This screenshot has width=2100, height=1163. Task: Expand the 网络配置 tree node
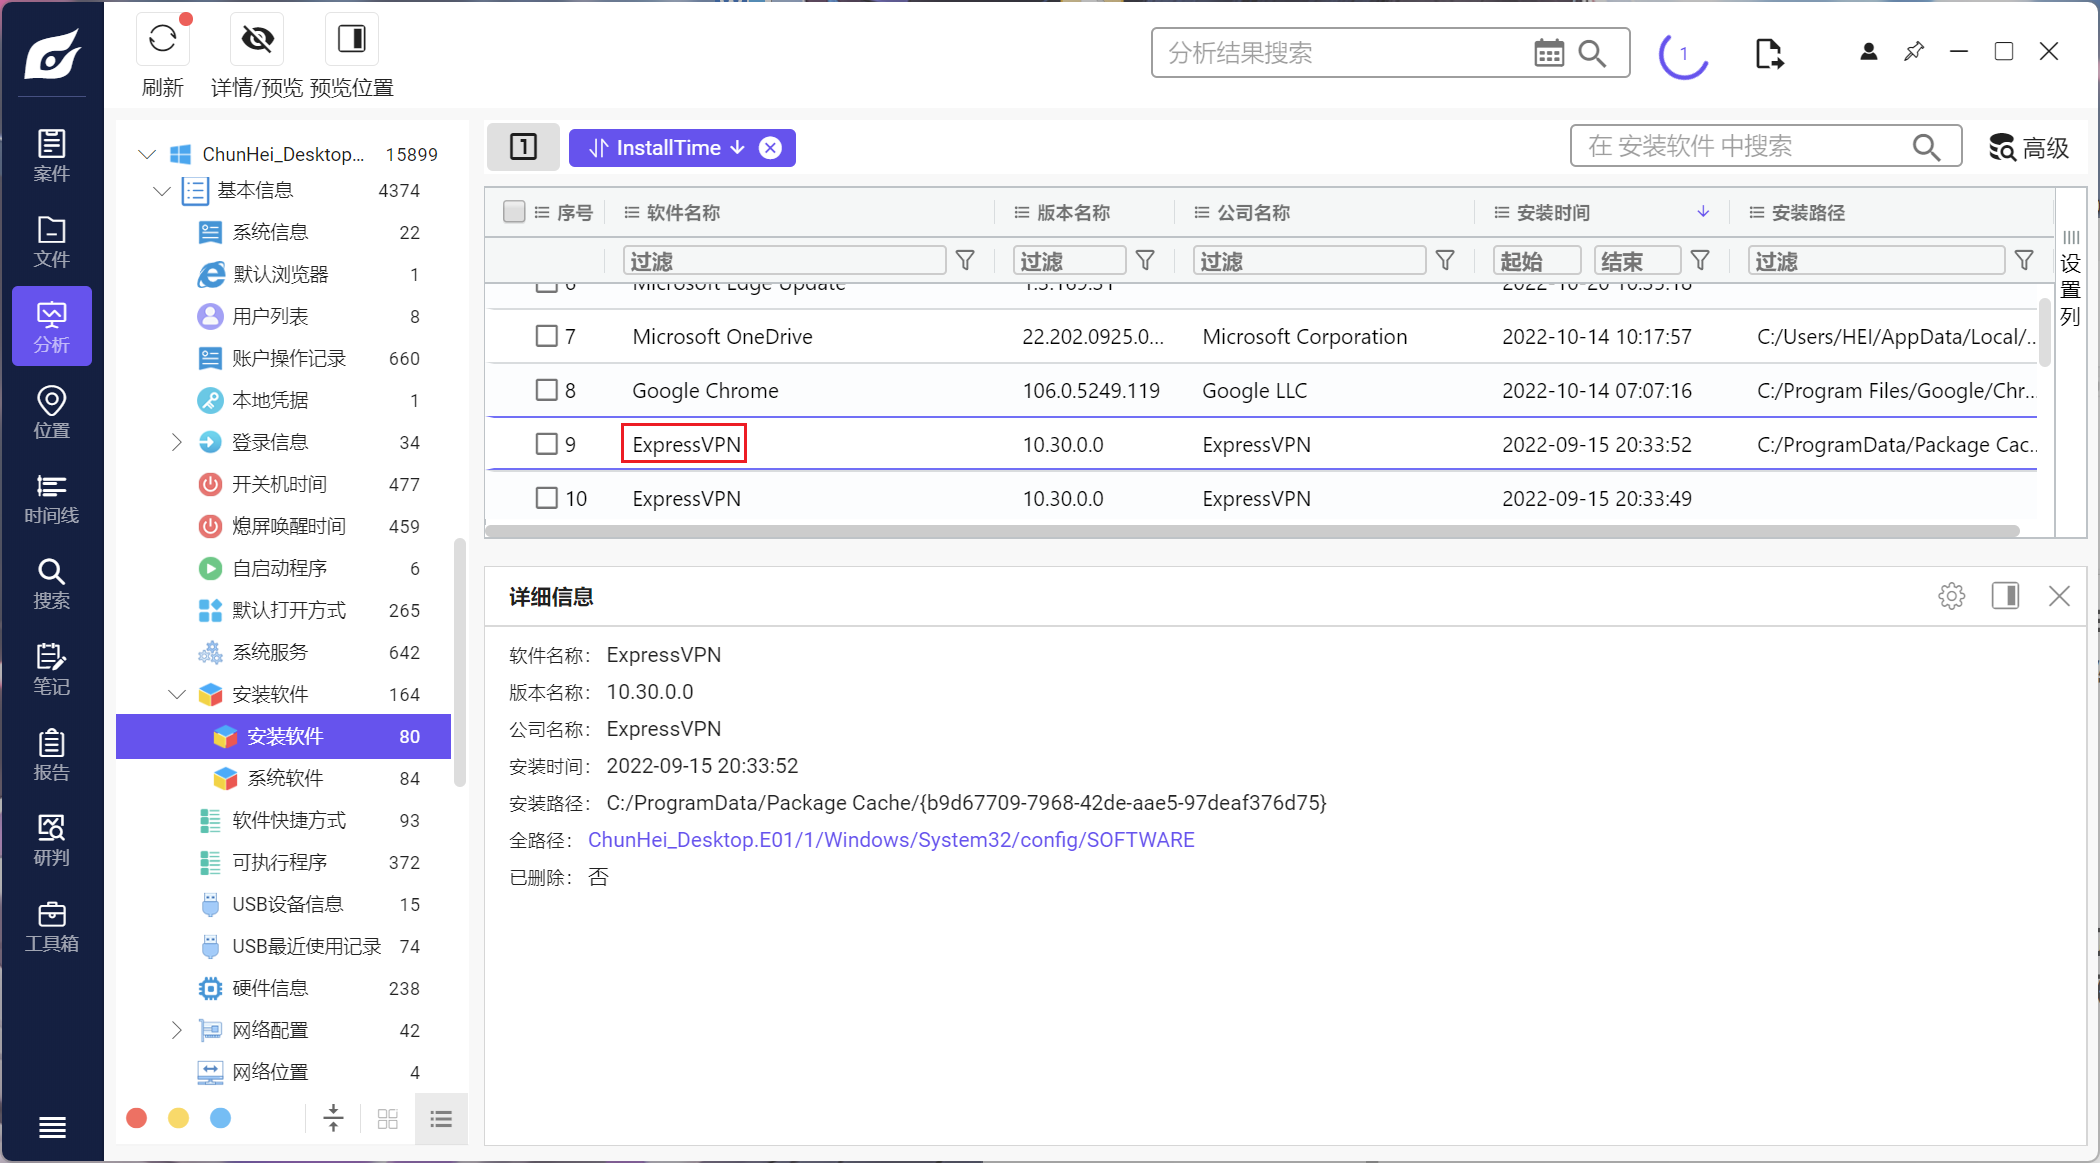[x=177, y=1030]
